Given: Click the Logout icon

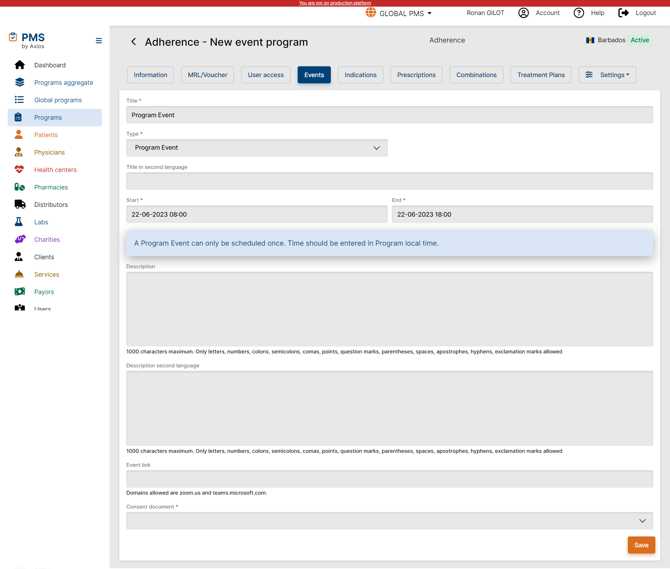Looking at the screenshot, I should pyautogui.click(x=623, y=13).
